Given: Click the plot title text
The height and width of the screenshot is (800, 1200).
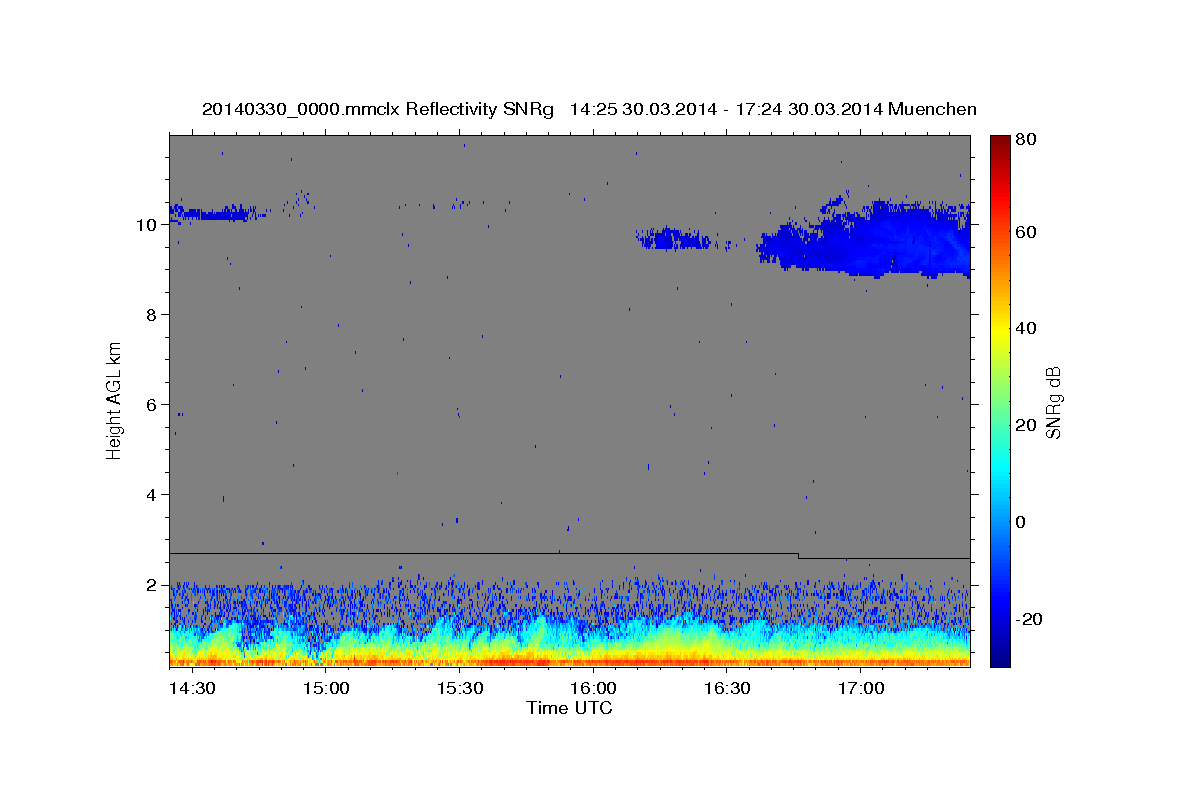Looking at the screenshot, I should 589,109.
